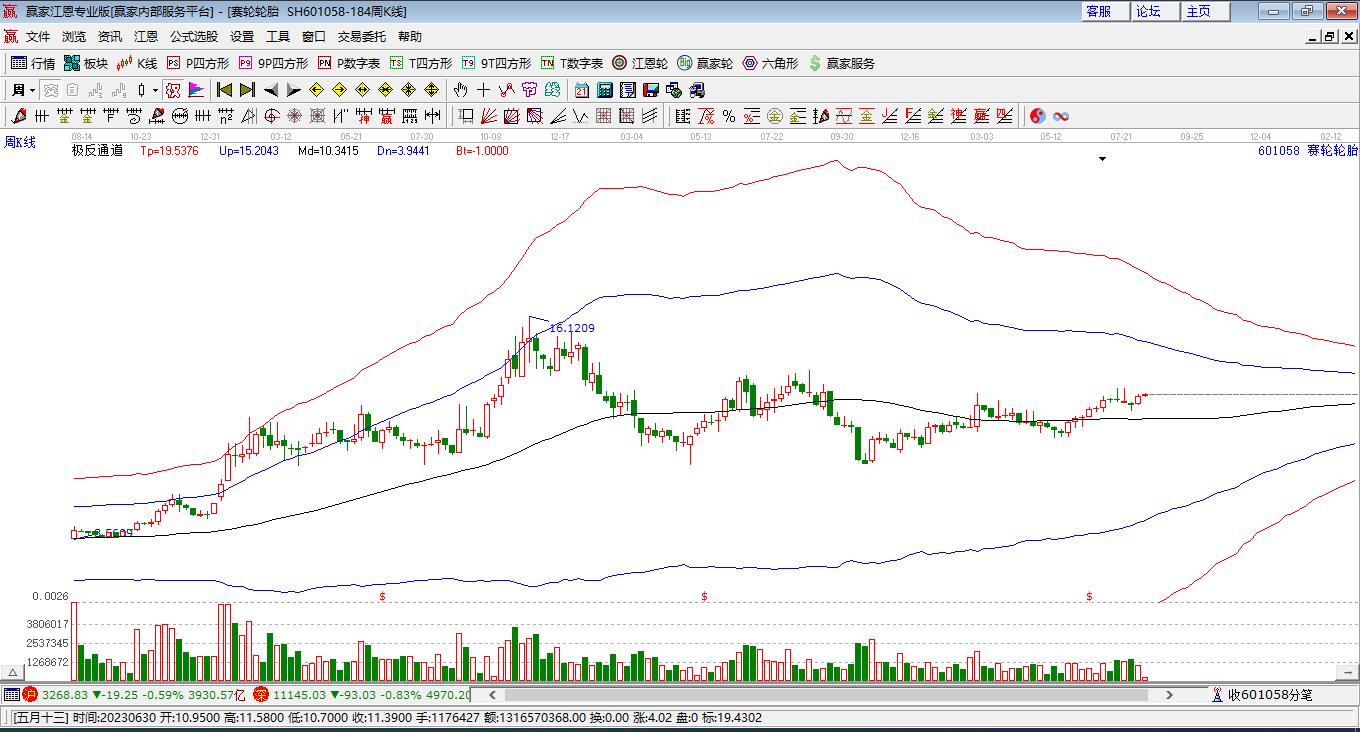Toggle the colored flag icon

[x=196, y=90]
